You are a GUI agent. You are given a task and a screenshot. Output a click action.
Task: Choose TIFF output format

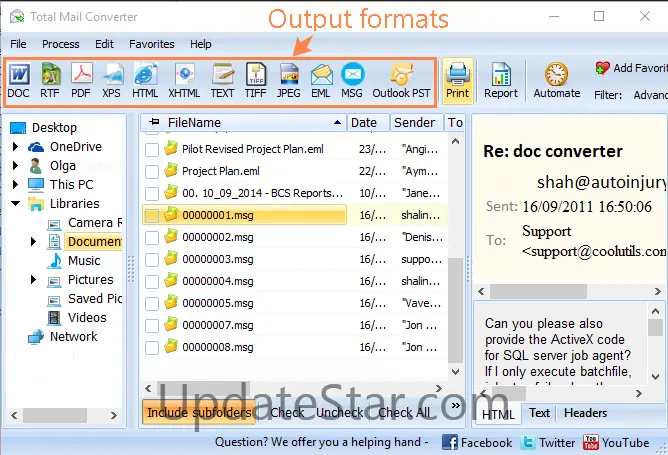256,81
